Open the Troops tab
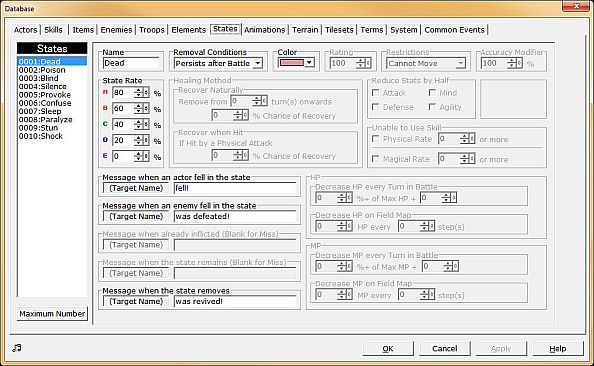 [x=152, y=30]
